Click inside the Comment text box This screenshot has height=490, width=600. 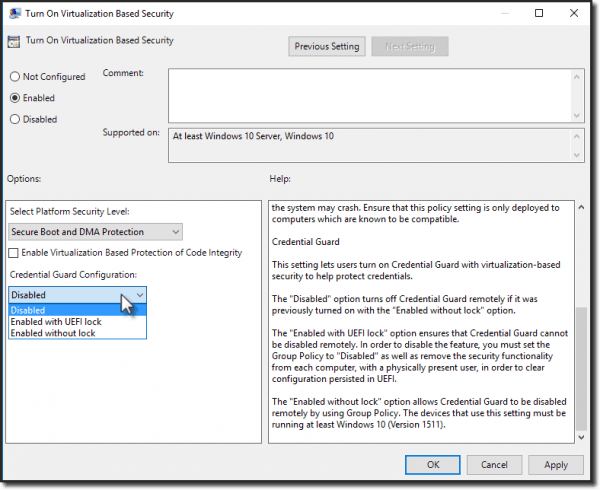coord(369,96)
